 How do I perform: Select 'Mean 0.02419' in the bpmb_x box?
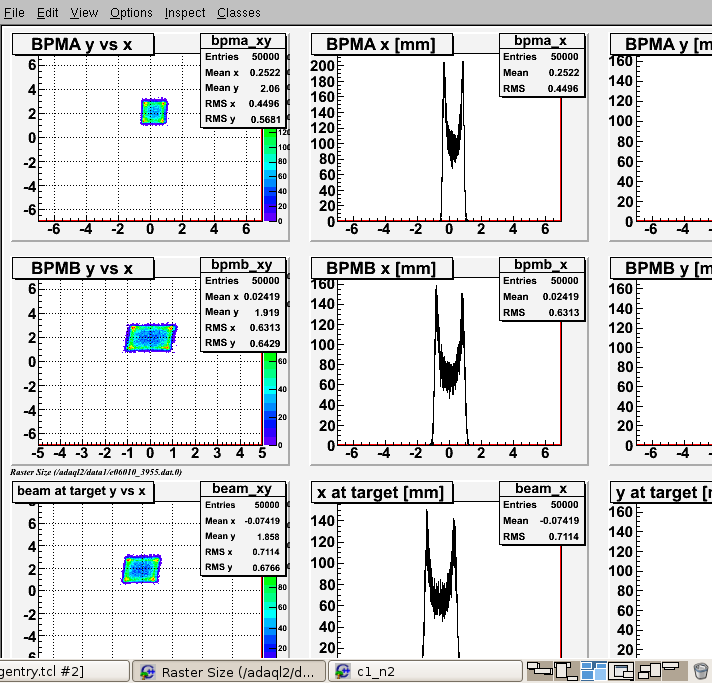point(542,297)
